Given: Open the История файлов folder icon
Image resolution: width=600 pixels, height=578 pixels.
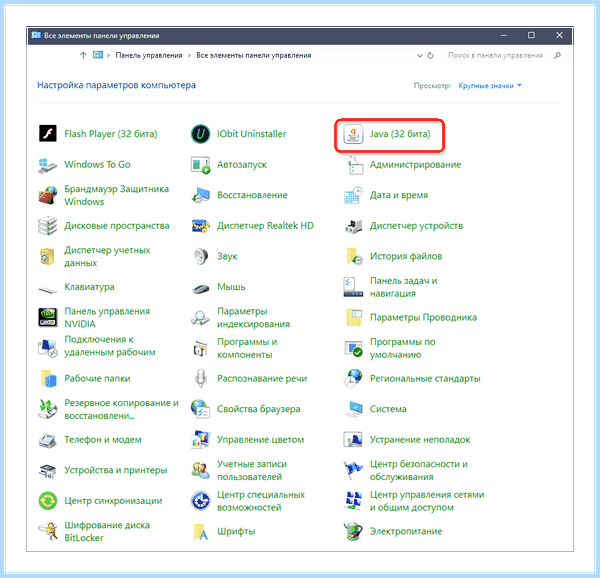Looking at the screenshot, I should pos(354,256).
